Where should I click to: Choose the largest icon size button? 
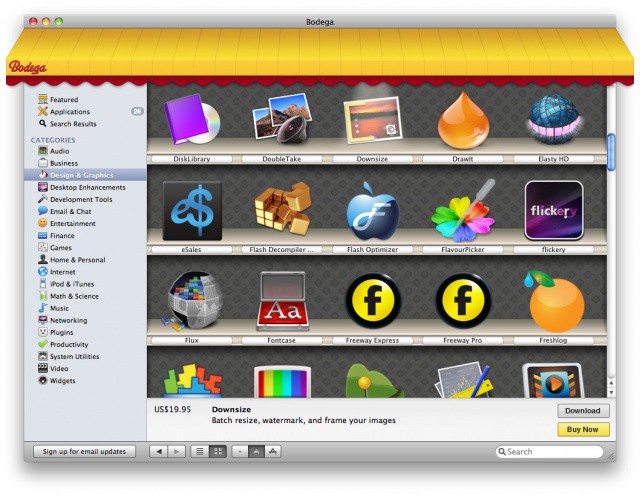point(273,452)
